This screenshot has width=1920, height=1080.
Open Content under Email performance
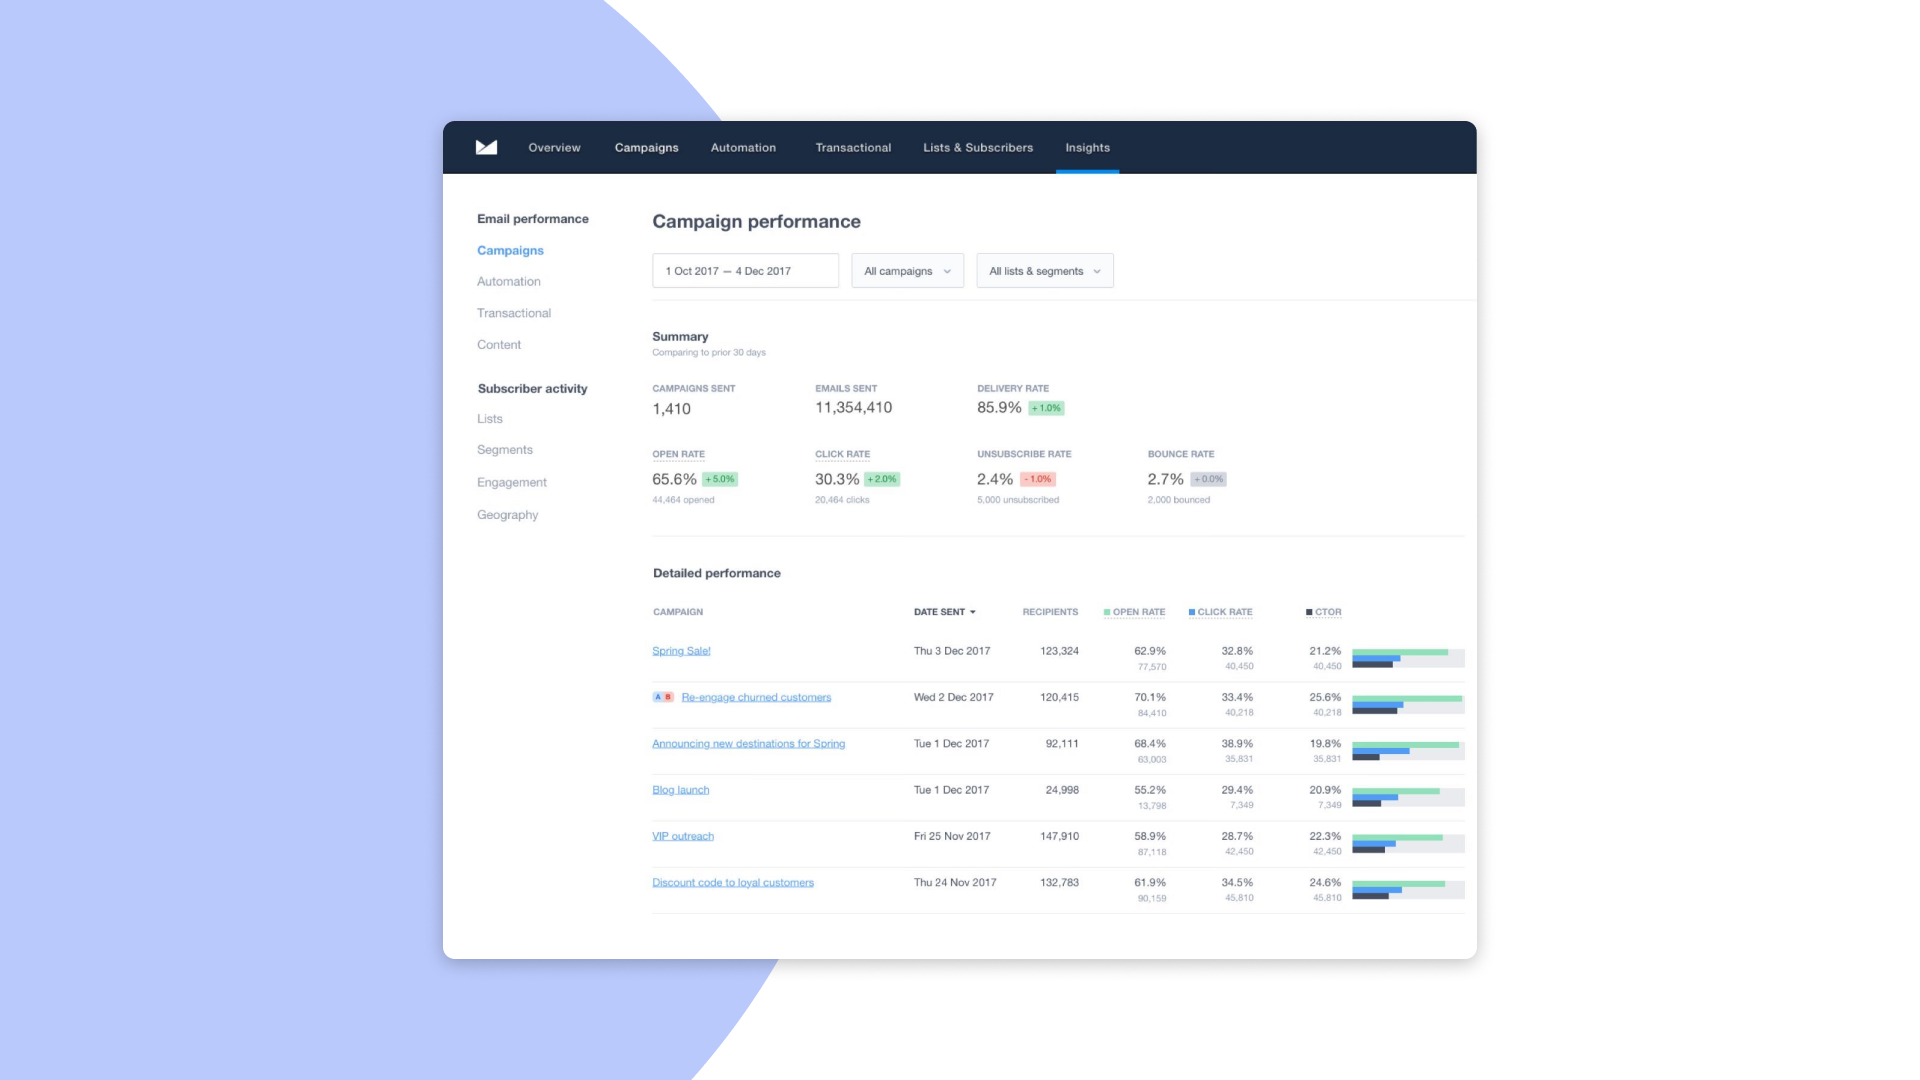(499, 345)
